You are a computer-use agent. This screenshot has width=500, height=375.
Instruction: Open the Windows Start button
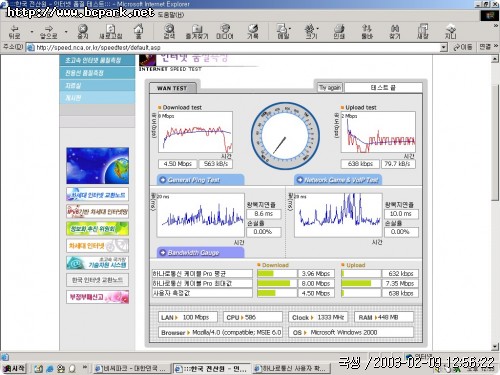pyautogui.click(x=14, y=368)
